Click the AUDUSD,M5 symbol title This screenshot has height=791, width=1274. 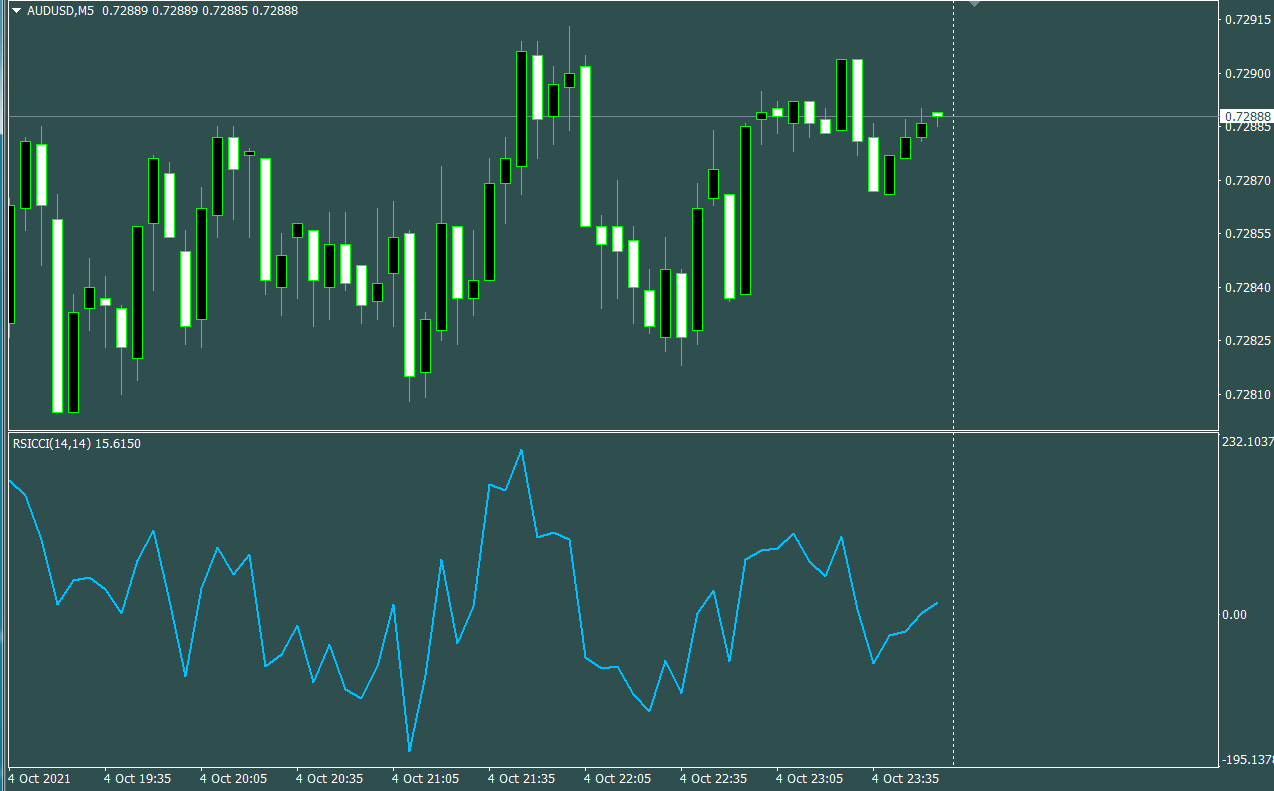click(61, 10)
